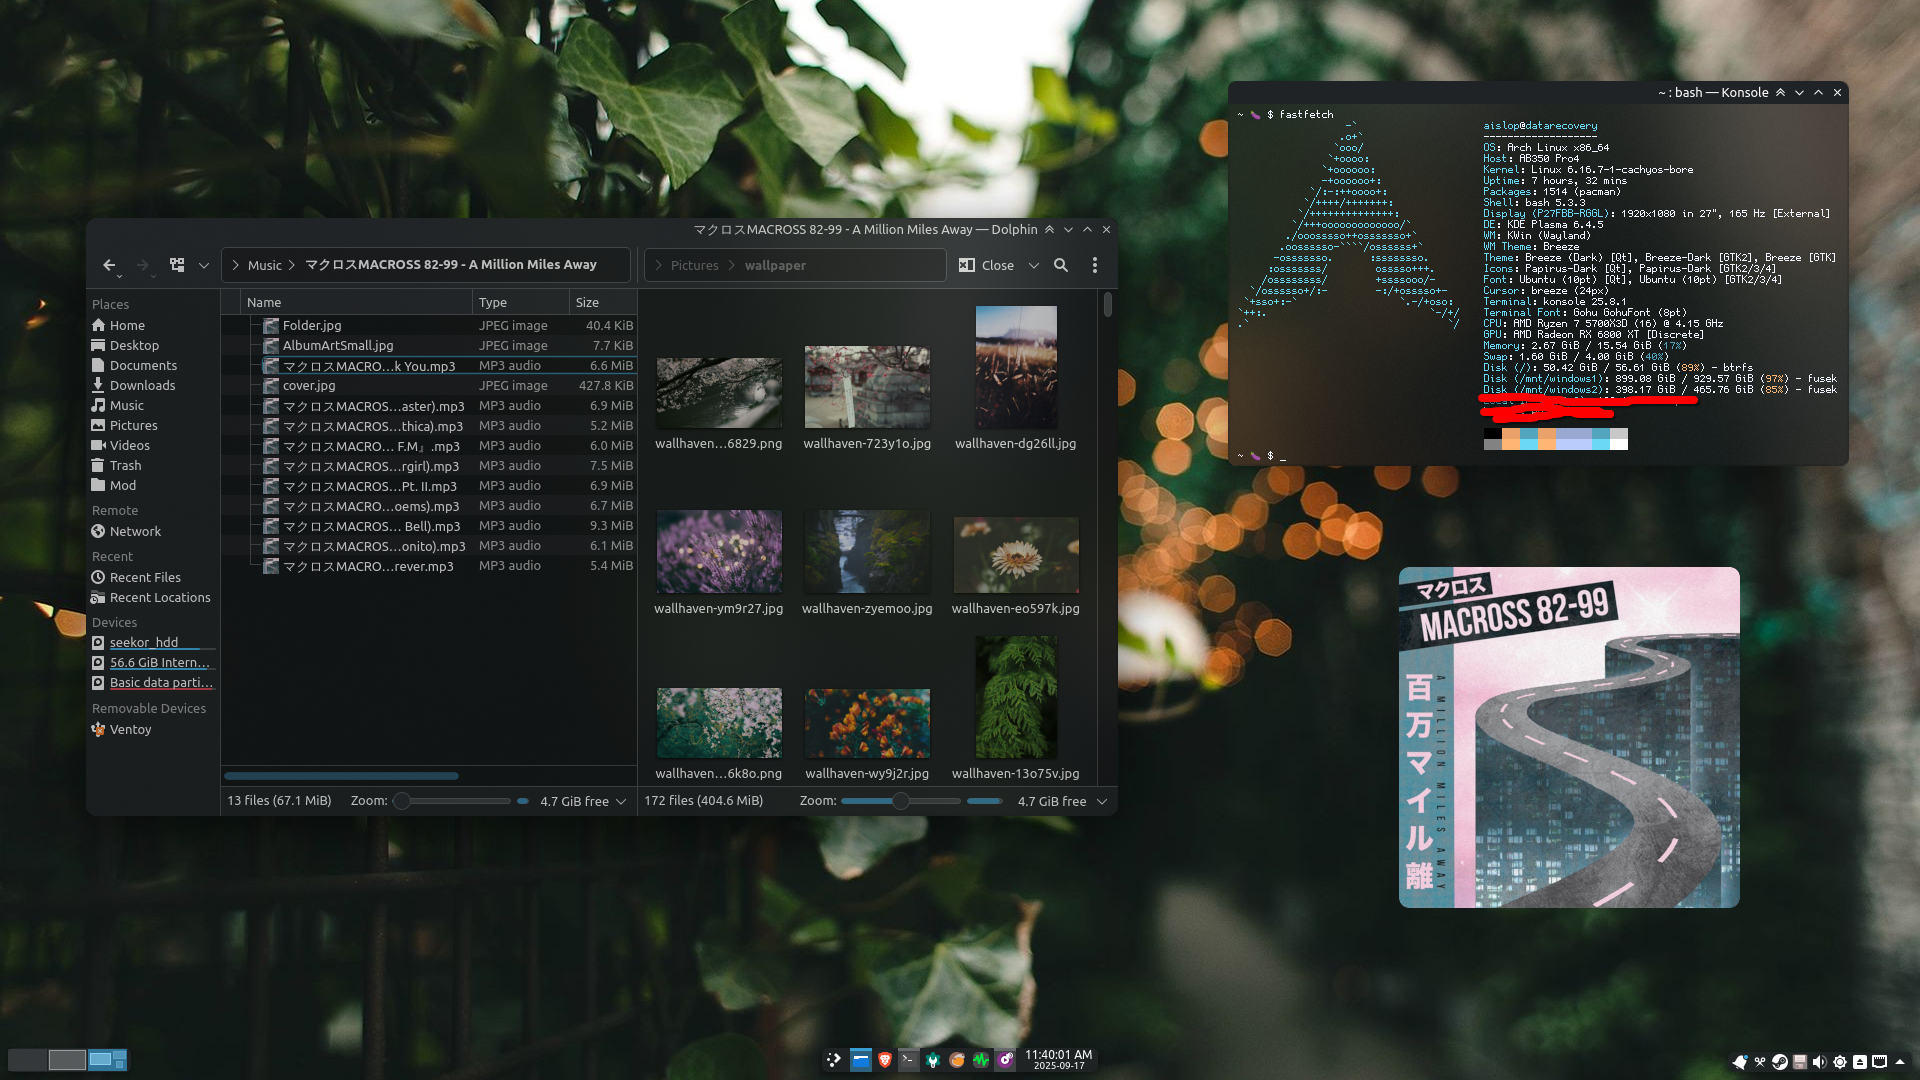The height and width of the screenshot is (1080, 1920).
Task: Close the split view in Dolphin
Action: click(x=986, y=265)
